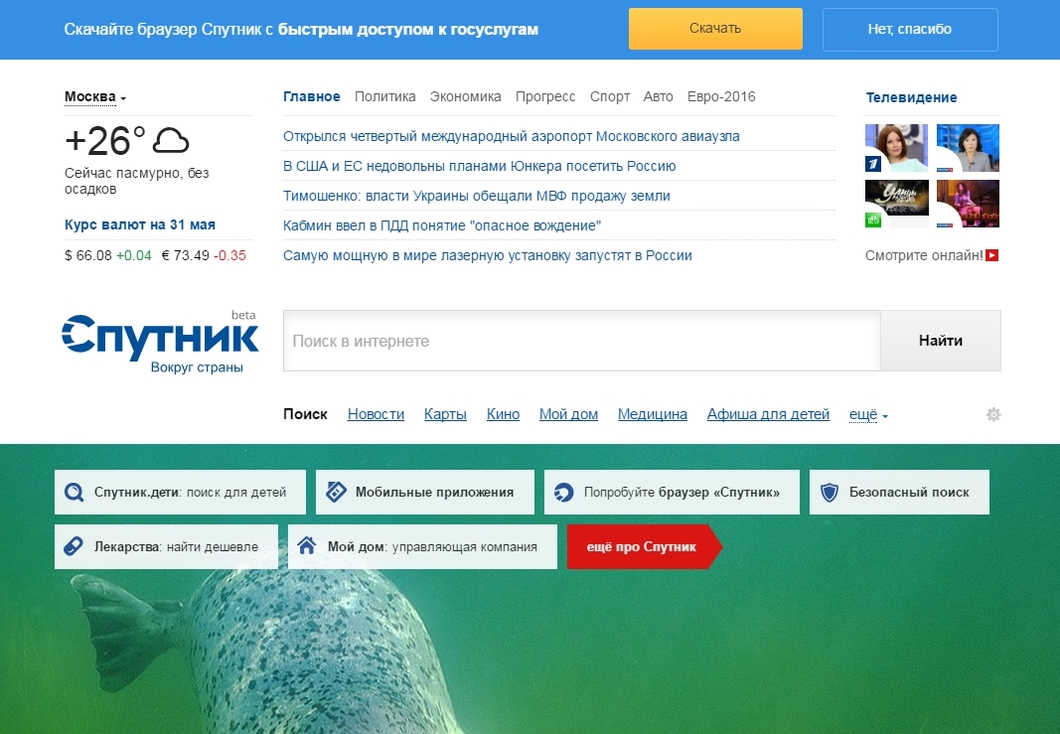
Task: Switch to Евро-2016 news tab
Action: pyautogui.click(x=721, y=97)
